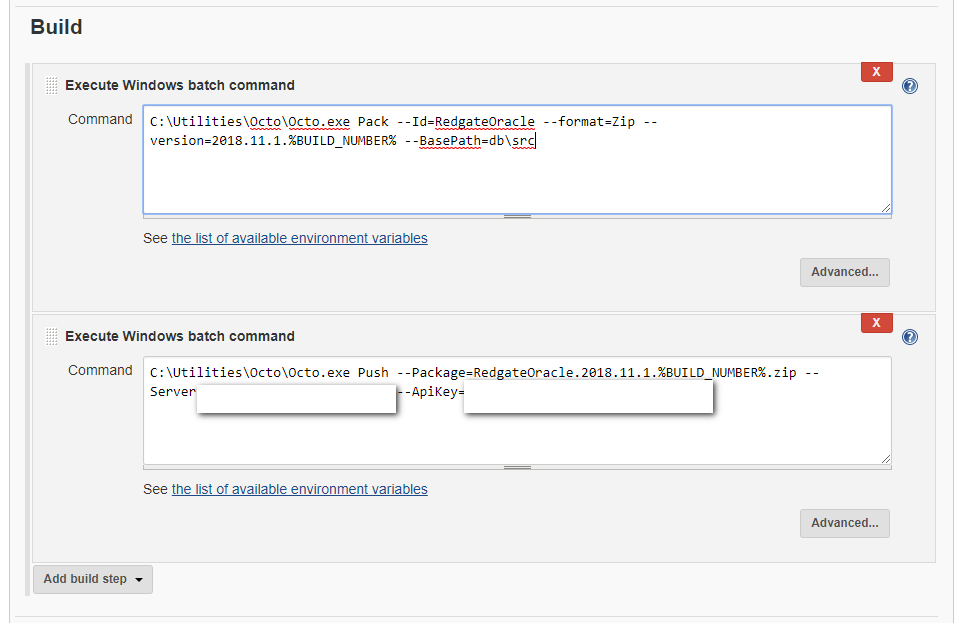Click the second step's Execute Windows batch command title
963x623 pixels.
pyautogui.click(x=180, y=336)
